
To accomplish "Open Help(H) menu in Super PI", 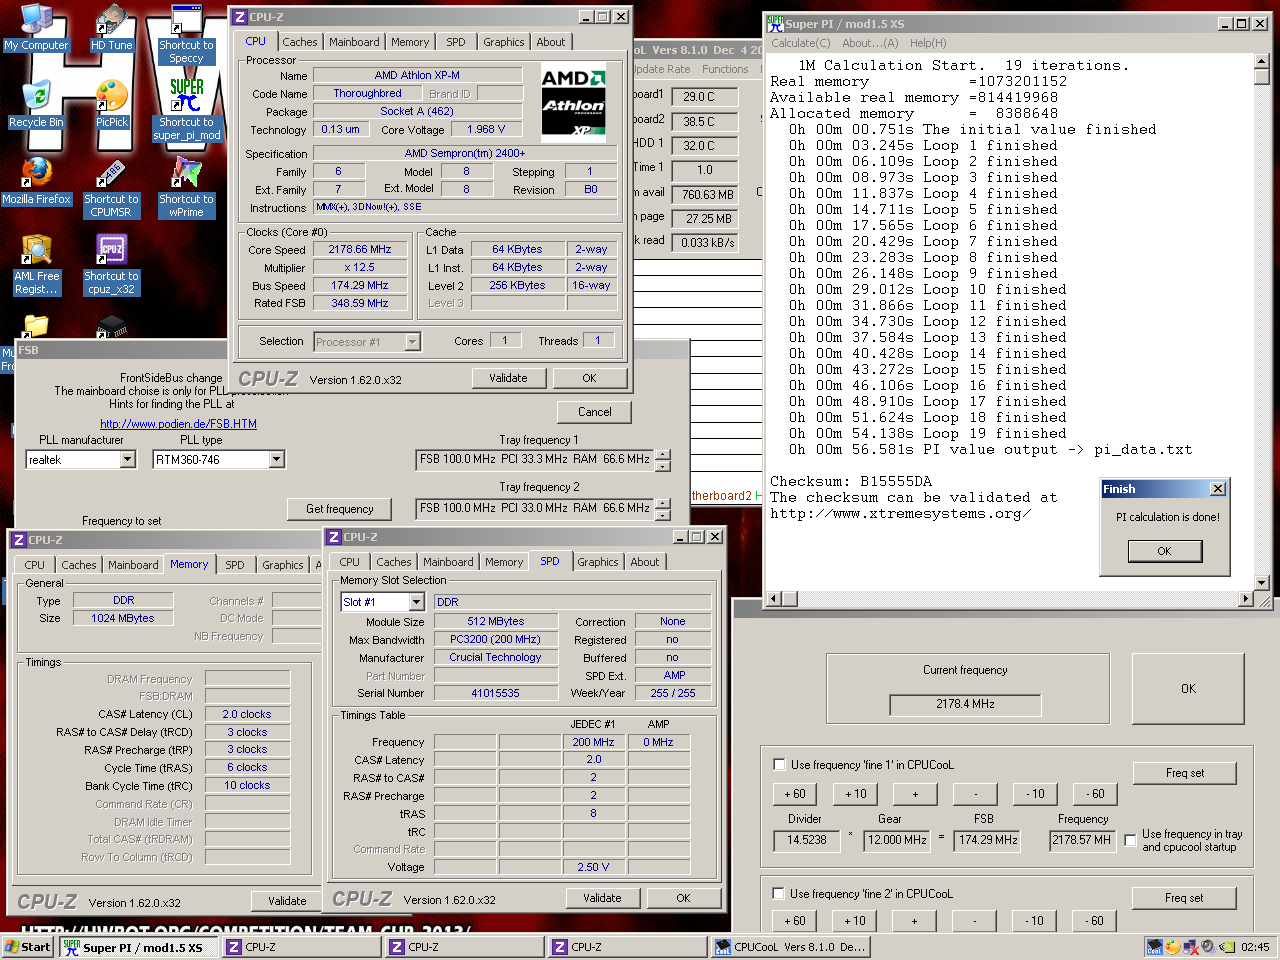I will 928,43.
